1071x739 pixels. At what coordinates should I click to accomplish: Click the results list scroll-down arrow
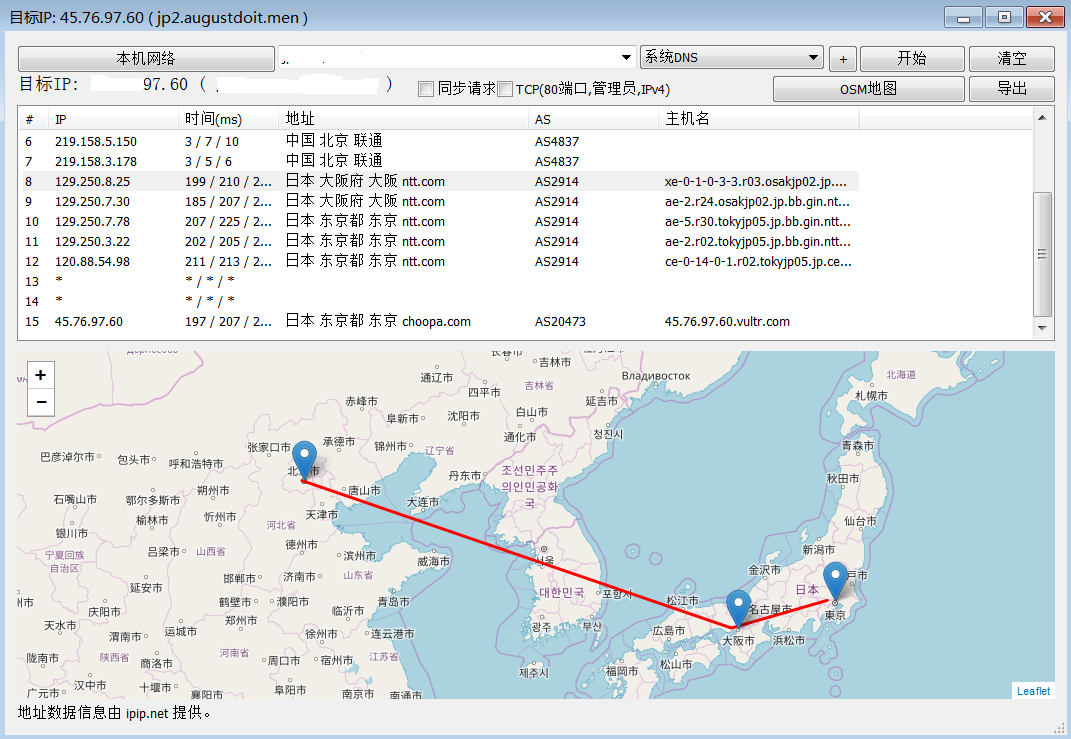(x=1042, y=329)
